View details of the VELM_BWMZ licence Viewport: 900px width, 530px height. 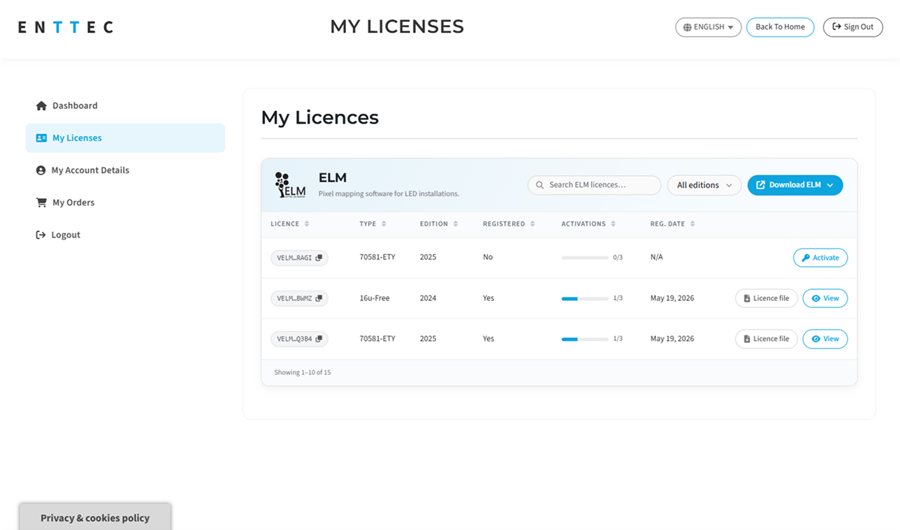(x=825, y=299)
